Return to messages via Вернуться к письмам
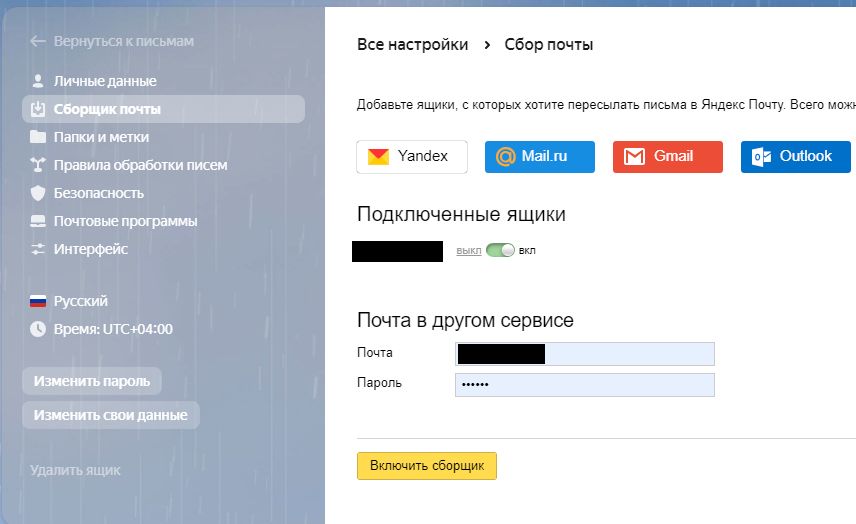The image size is (856, 524). click(x=123, y=41)
